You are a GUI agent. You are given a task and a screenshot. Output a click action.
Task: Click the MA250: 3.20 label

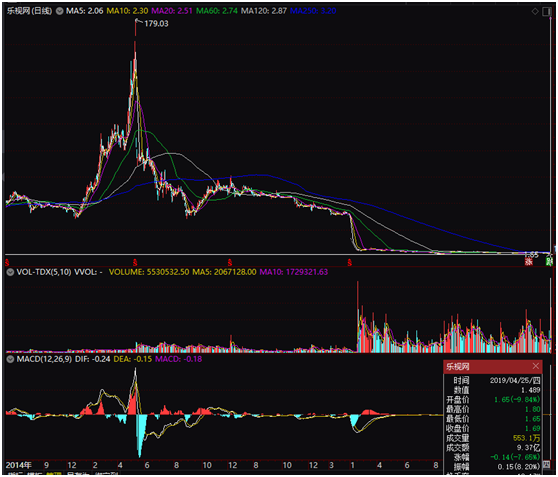point(313,11)
